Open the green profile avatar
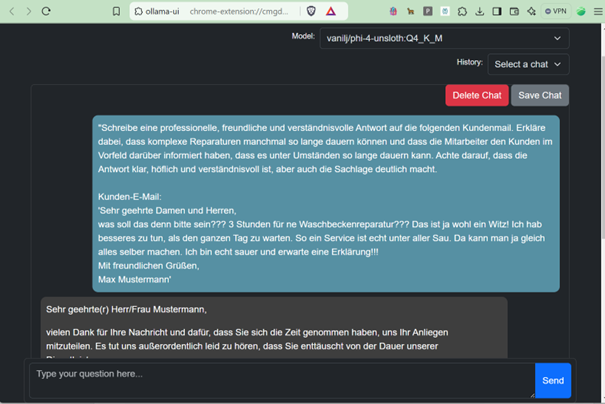Image resolution: width=605 pixels, height=404 pixels. pyautogui.click(x=581, y=11)
